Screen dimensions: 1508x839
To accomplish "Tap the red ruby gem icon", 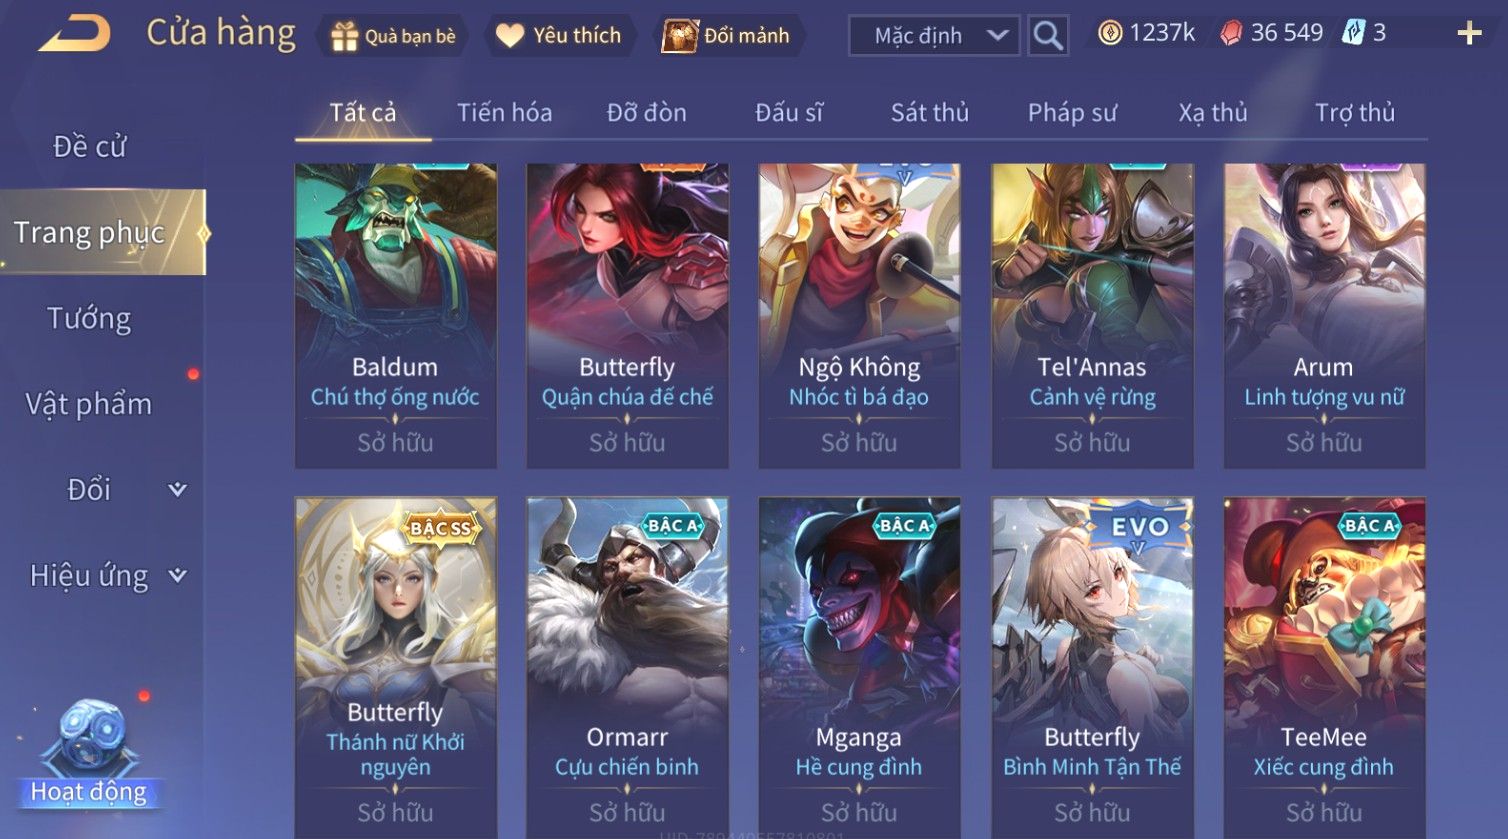I will pos(1231,33).
